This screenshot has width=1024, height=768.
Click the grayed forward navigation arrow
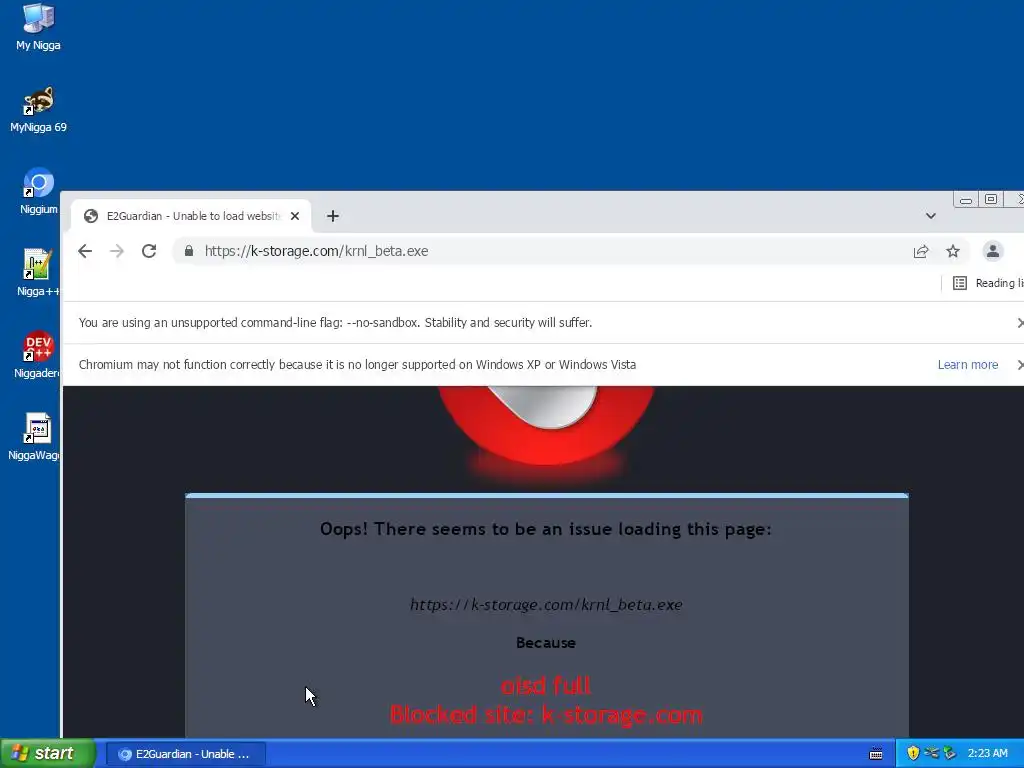pyautogui.click(x=117, y=251)
